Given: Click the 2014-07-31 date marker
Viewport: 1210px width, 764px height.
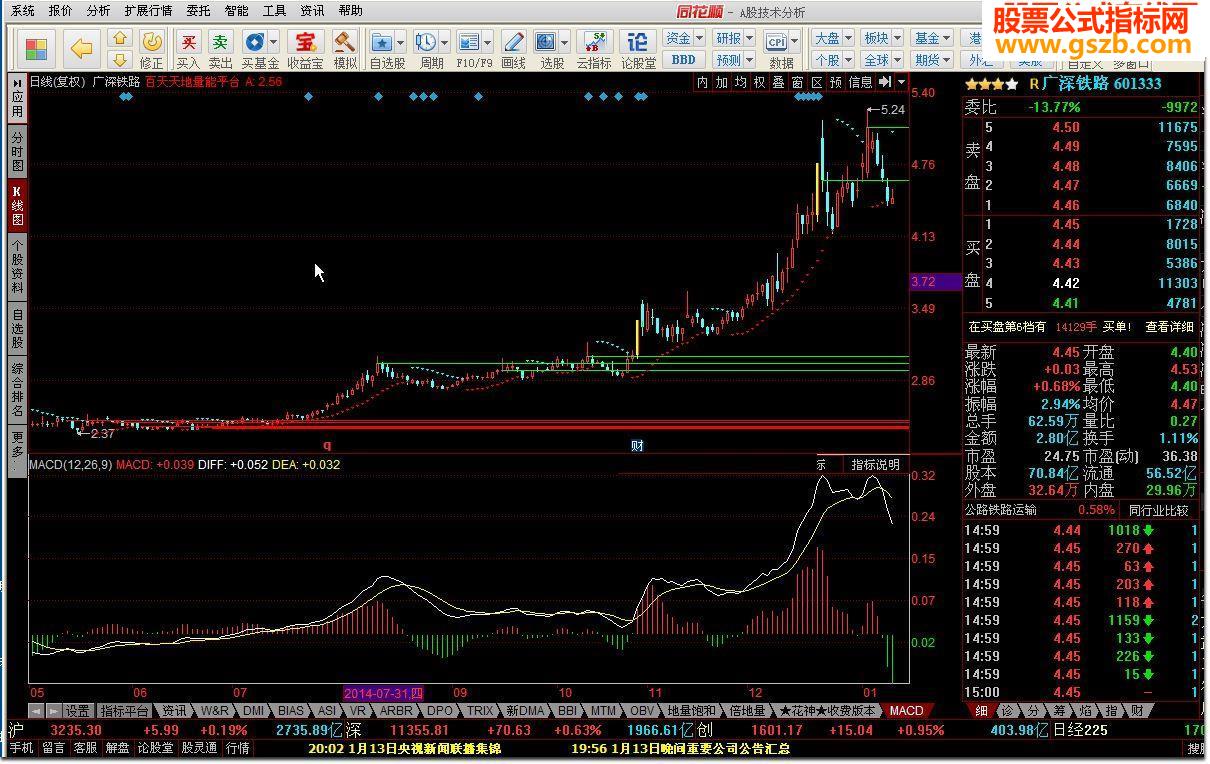Looking at the screenshot, I should (x=384, y=693).
